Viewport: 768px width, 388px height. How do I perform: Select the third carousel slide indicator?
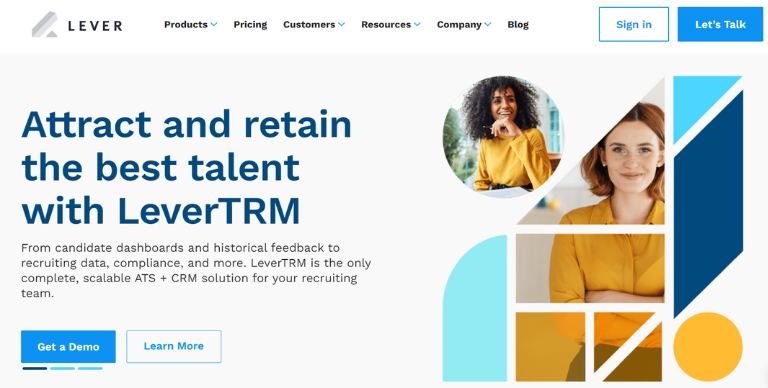click(90, 368)
